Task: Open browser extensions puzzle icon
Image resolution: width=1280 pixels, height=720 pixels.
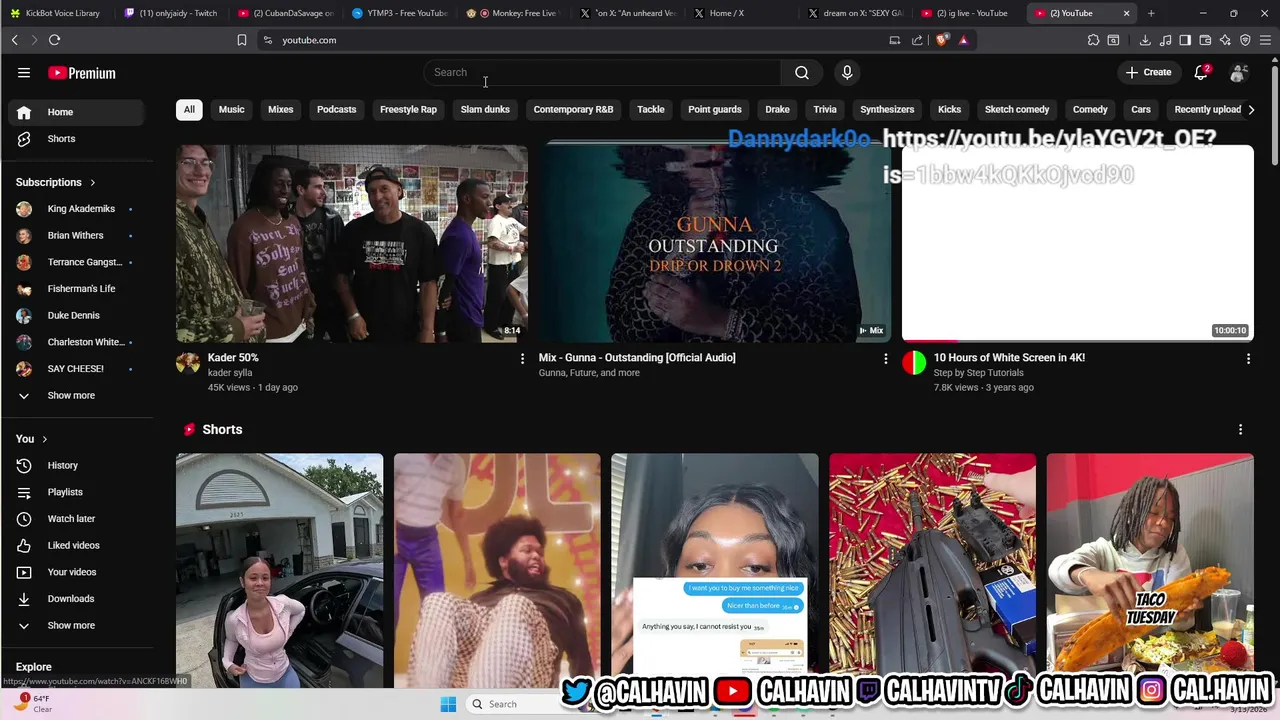Action: click(x=1093, y=40)
